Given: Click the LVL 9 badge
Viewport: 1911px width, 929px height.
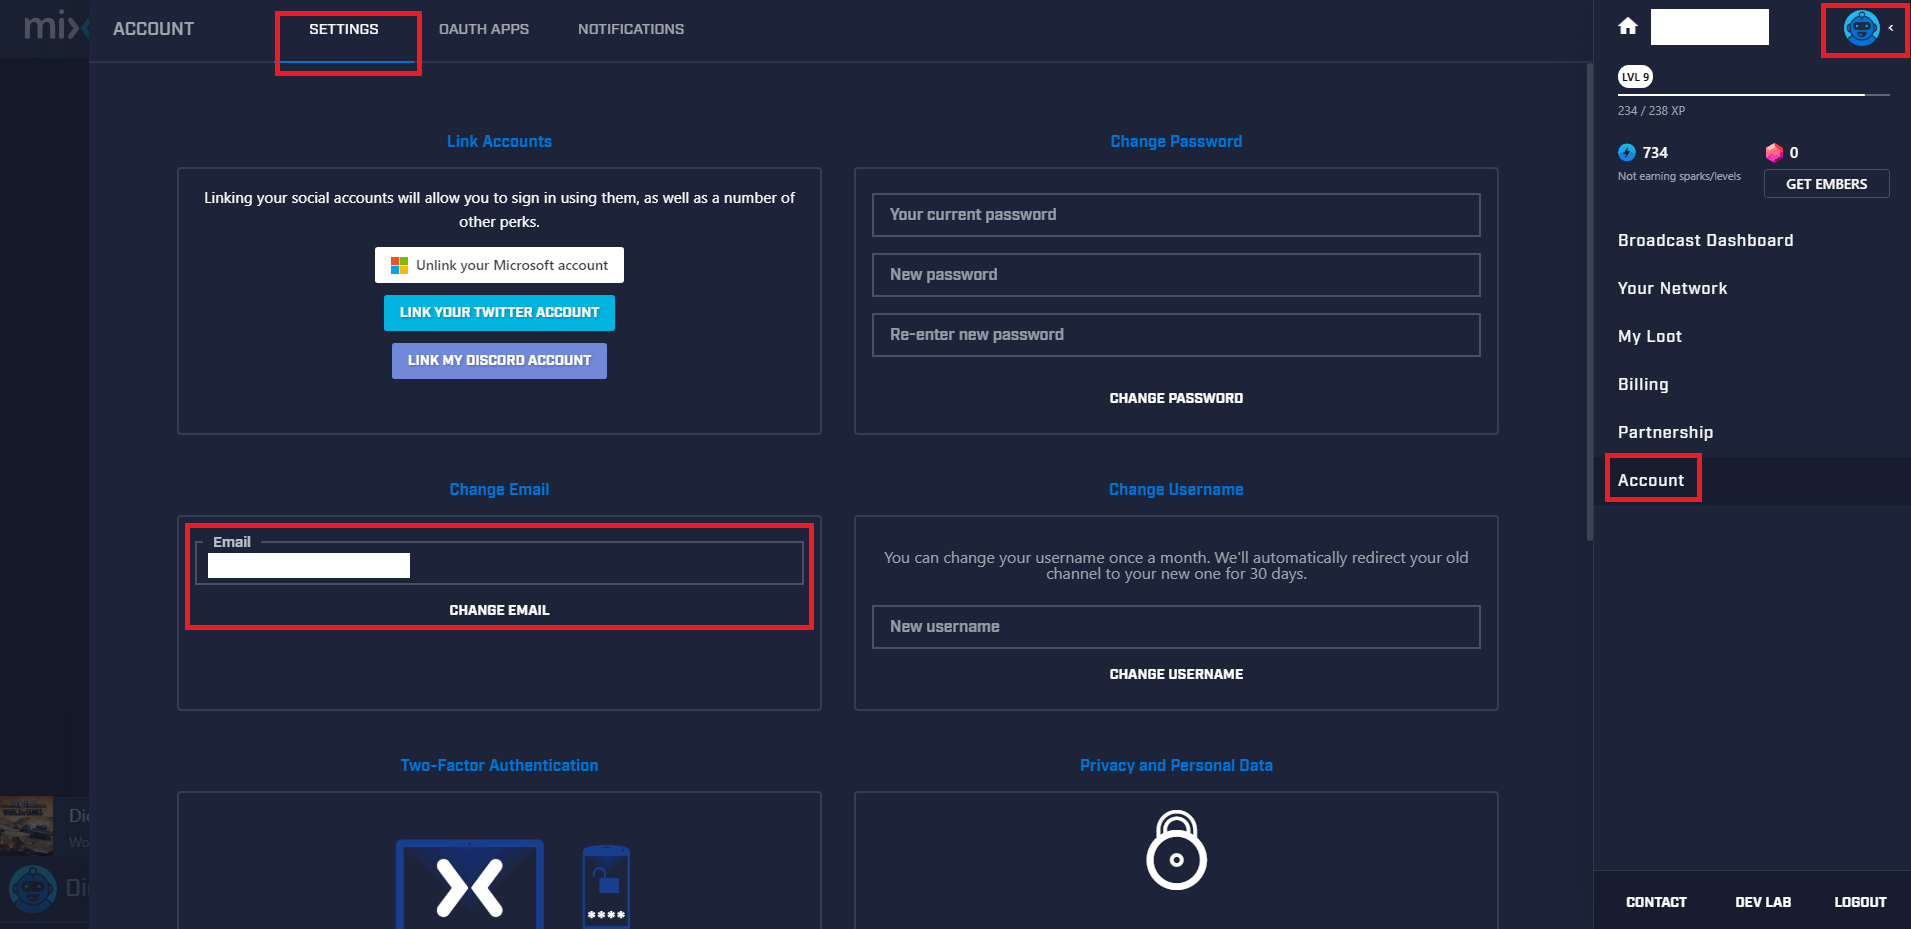Looking at the screenshot, I should click(x=1634, y=76).
